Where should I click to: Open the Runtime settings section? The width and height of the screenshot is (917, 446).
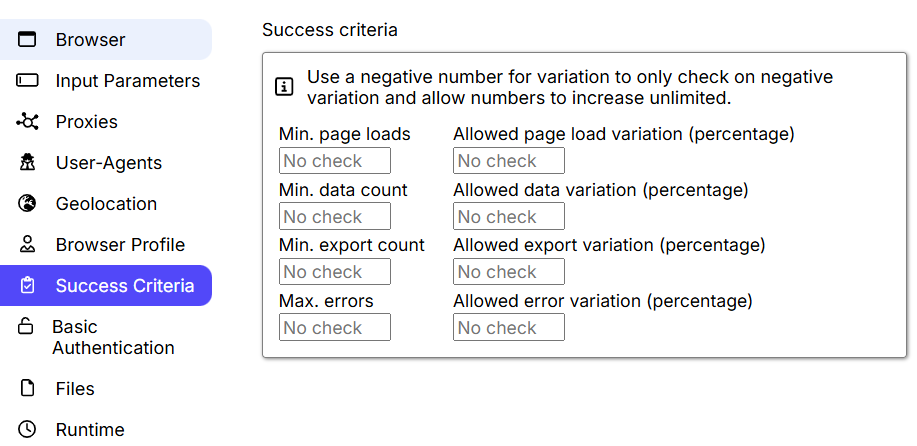point(90,430)
